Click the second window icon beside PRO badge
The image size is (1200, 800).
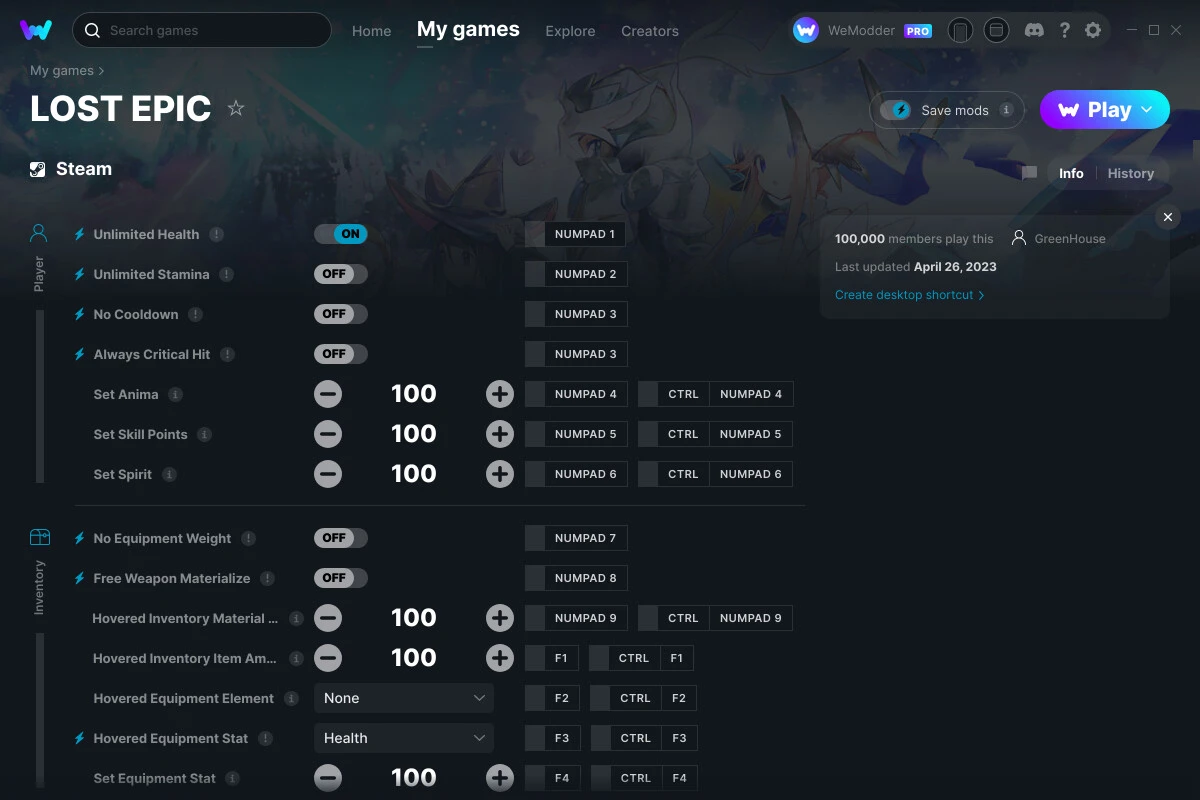tap(996, 30)
